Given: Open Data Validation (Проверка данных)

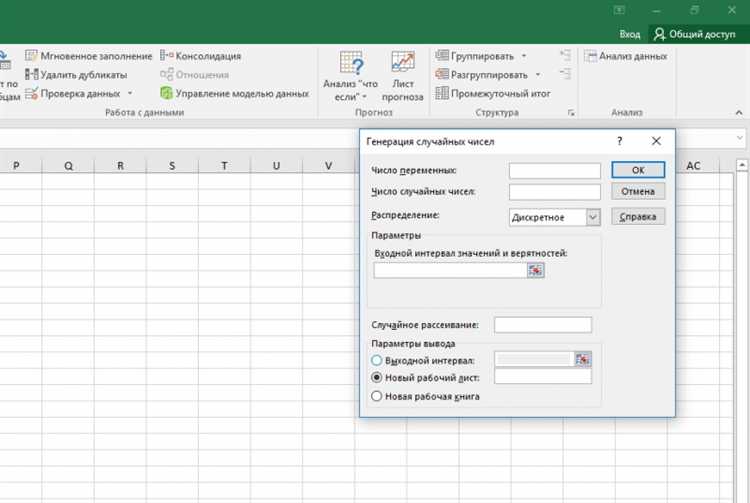Looking at the screenshot, I should [73, 93].
